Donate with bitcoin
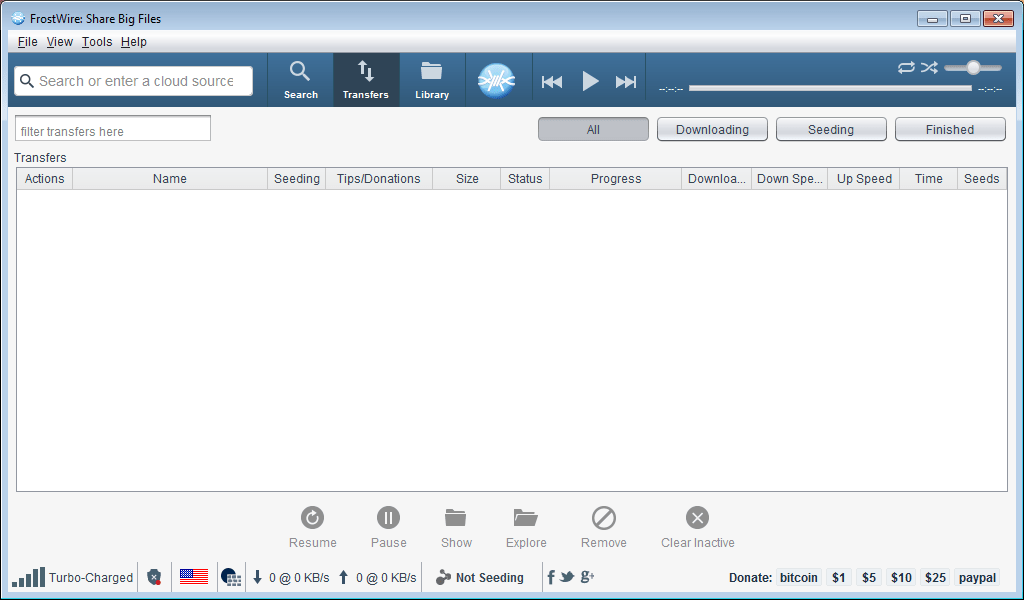This screenshot has width=1024, height=600. pos(798,577)
